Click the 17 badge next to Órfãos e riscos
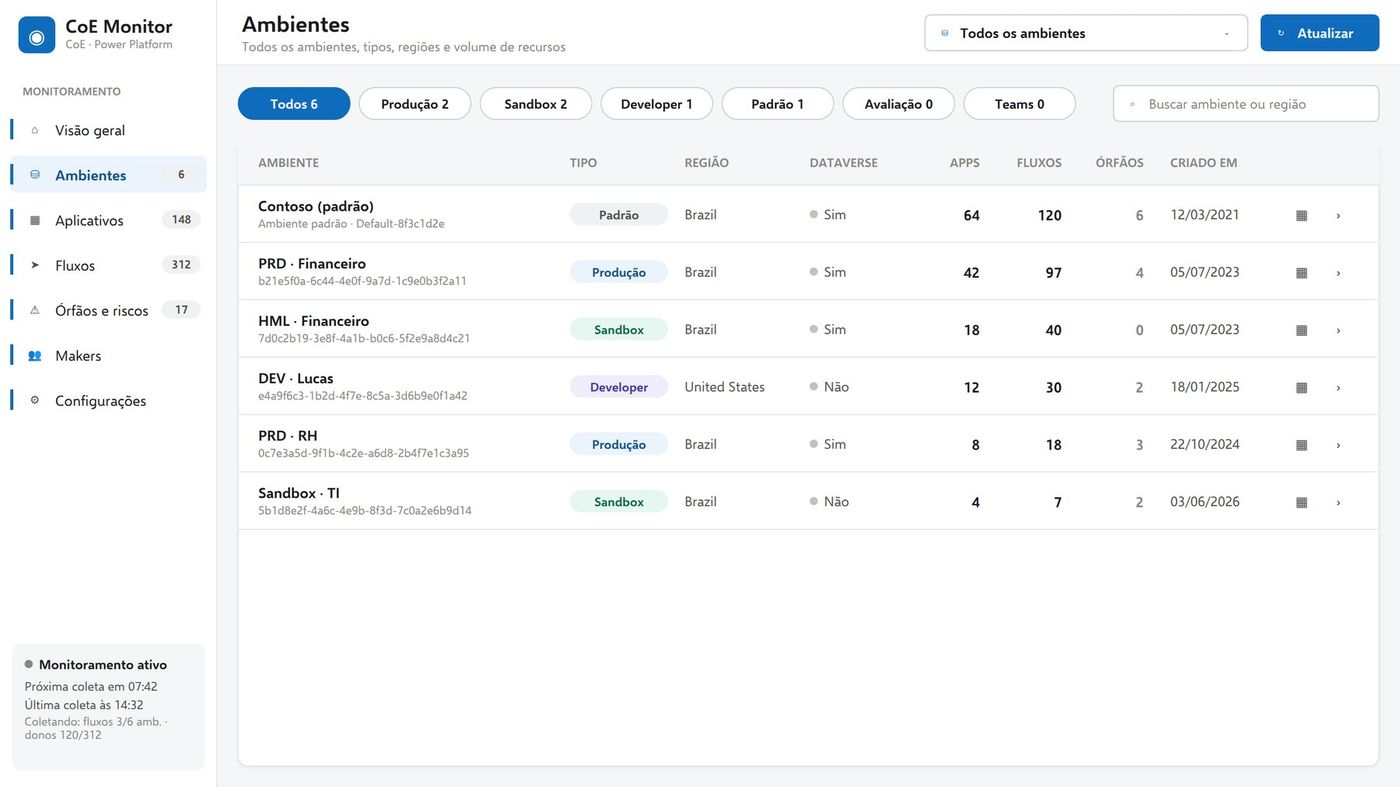The height and width of the screenshot is (787, 1400). coord(181,310)
